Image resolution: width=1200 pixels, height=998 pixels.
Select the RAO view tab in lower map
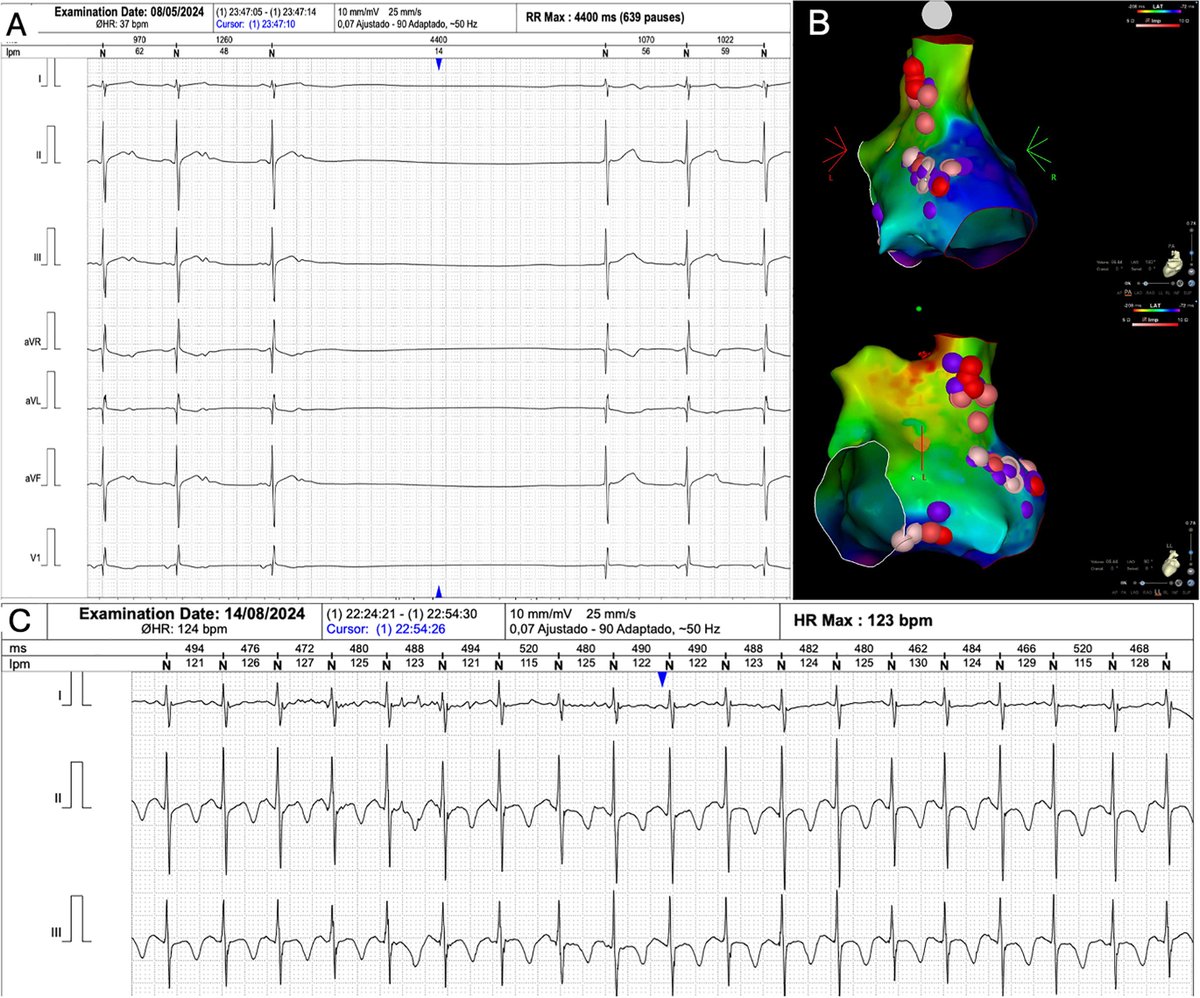1147,593
